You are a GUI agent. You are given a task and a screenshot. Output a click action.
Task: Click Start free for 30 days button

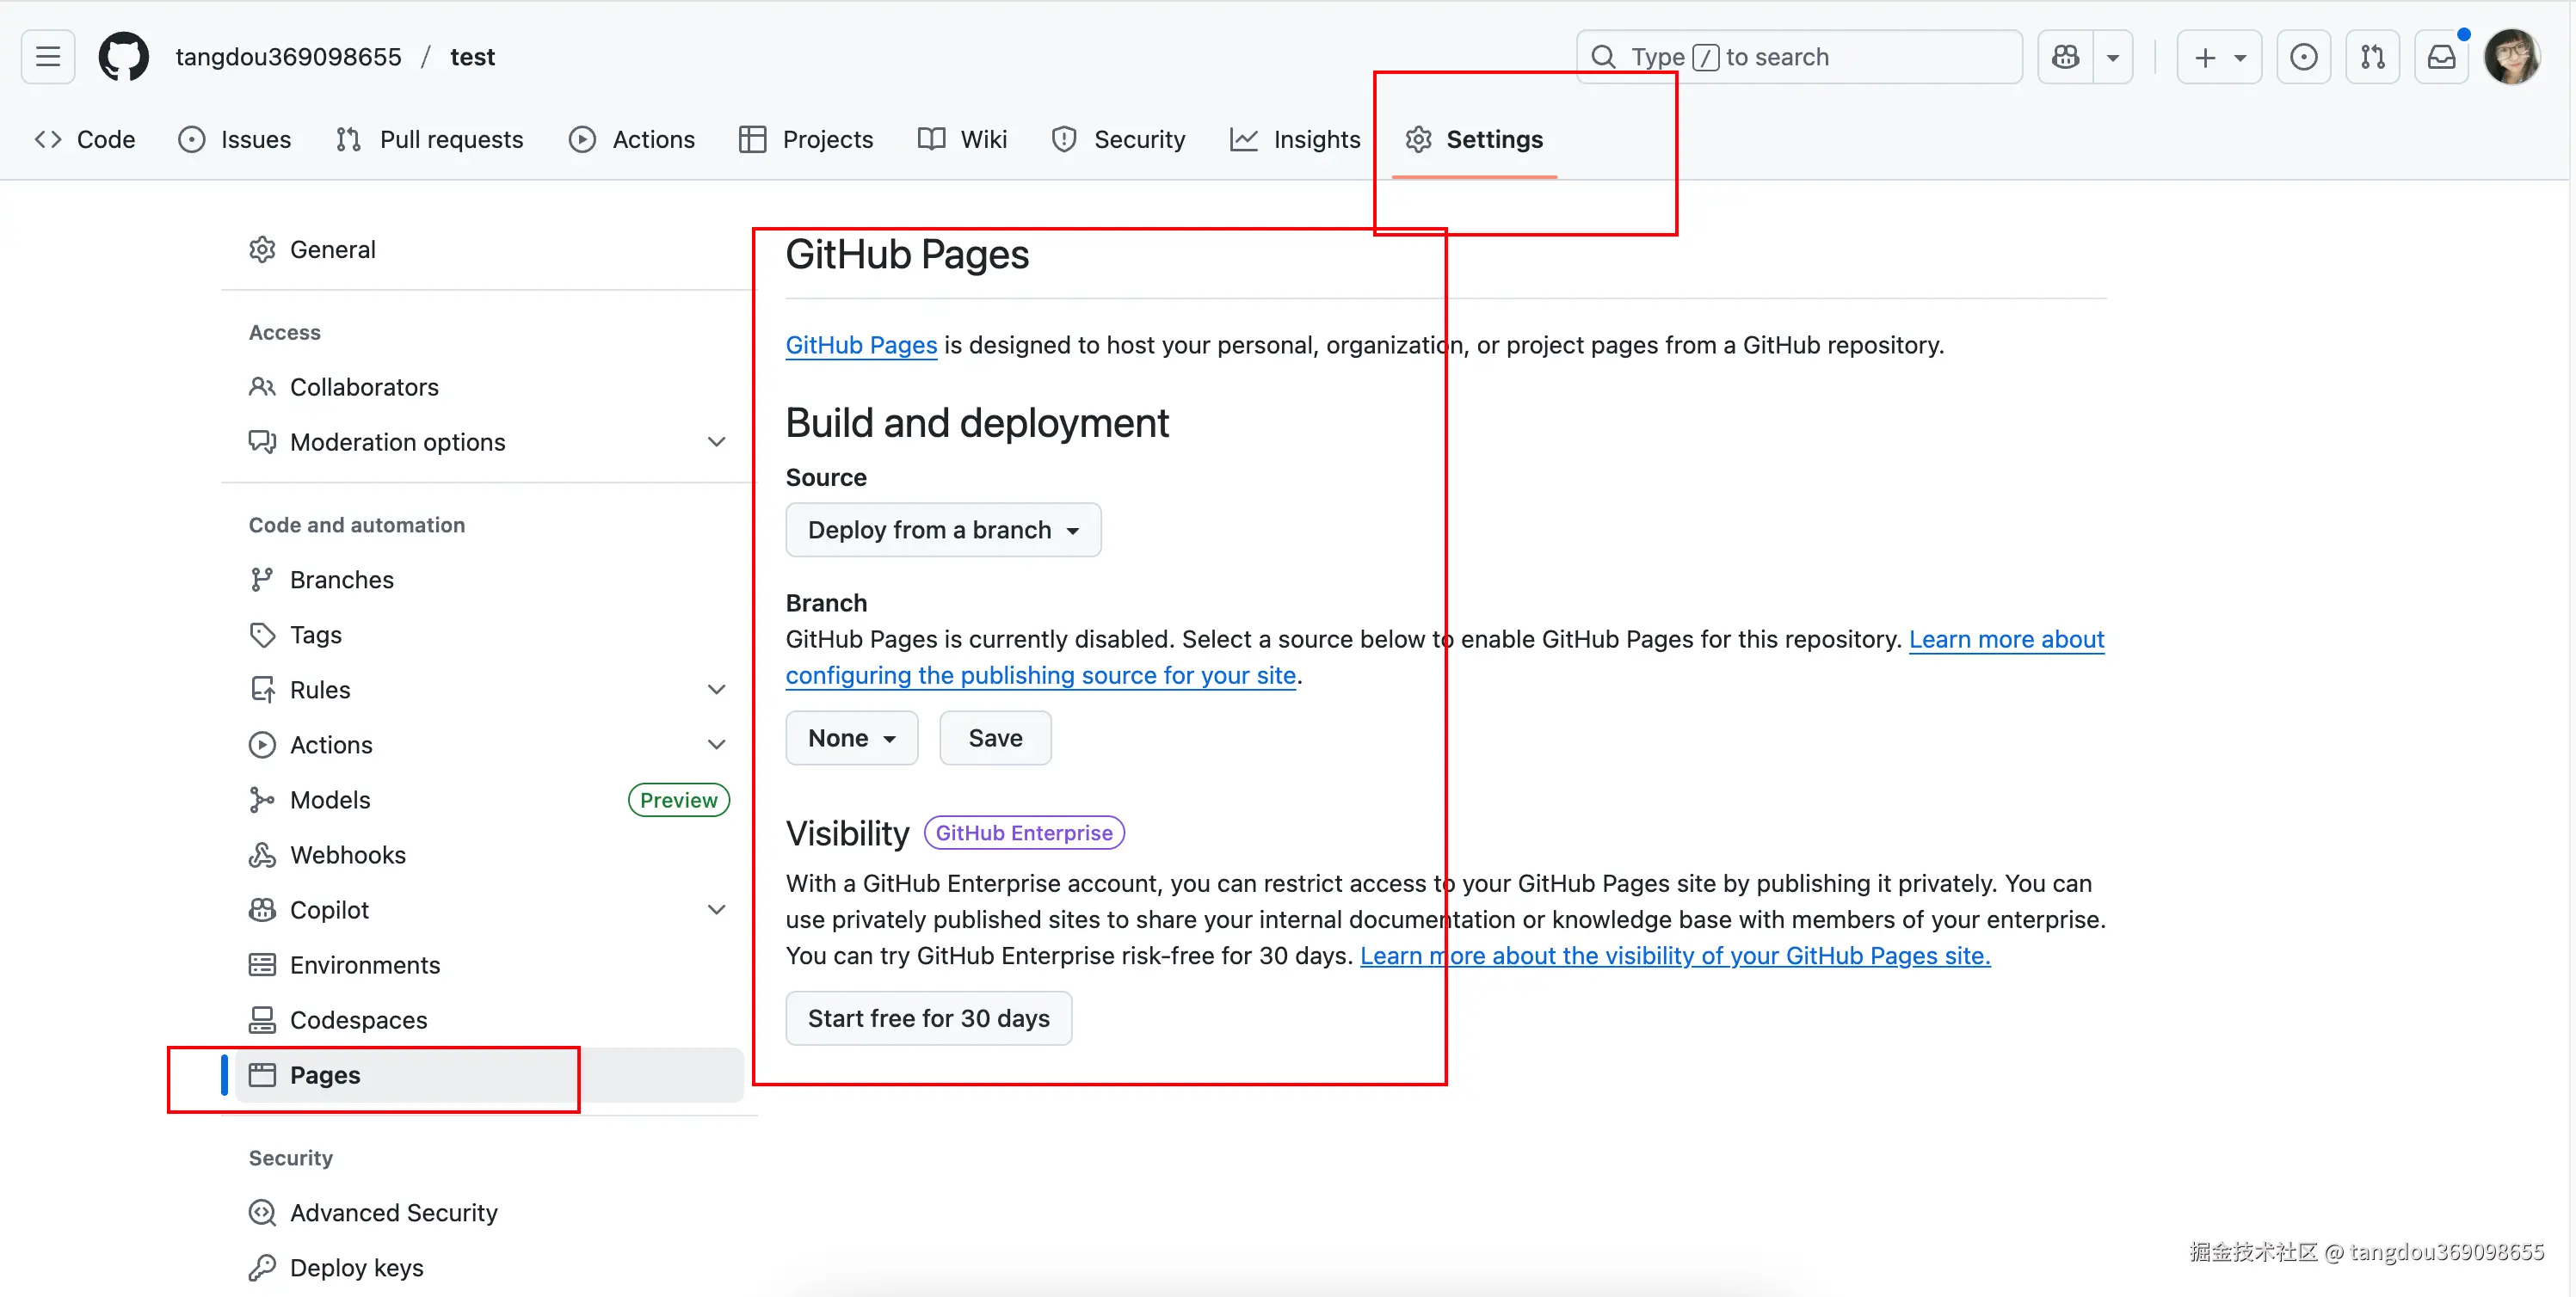(x=928, y=1018)
